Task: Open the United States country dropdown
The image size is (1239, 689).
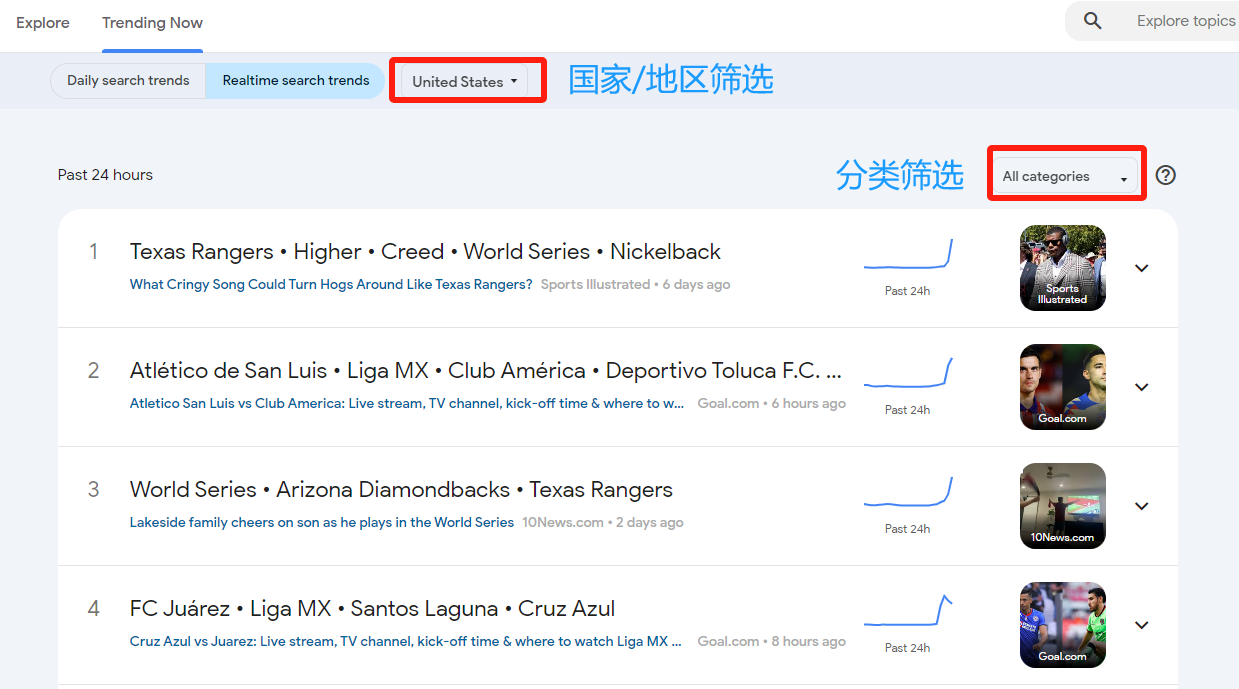Action: click(465, 82)
